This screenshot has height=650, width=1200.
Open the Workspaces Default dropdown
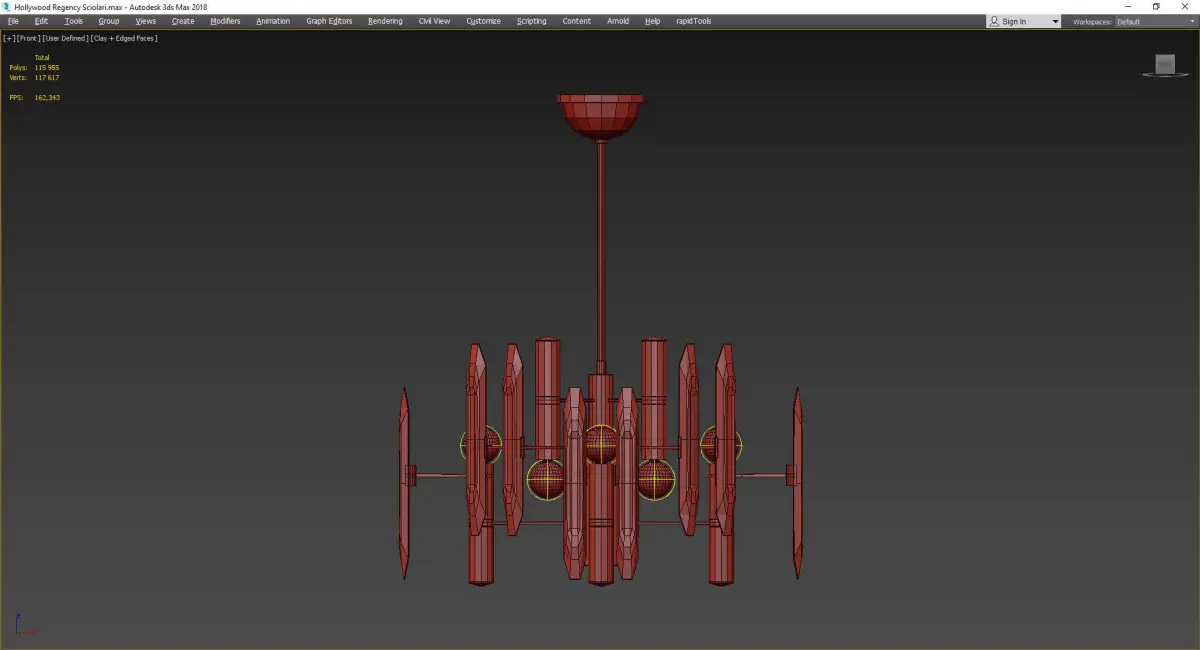[x=1156, y=21]
